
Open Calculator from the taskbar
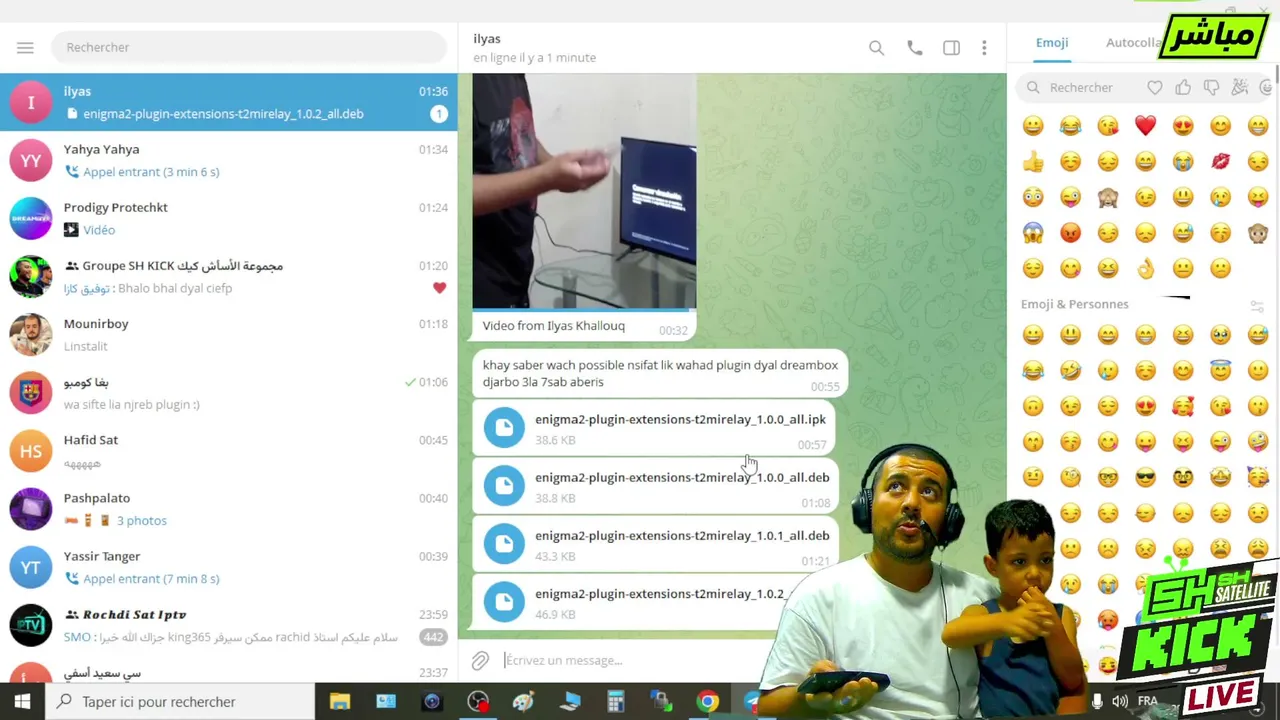tap(616, 702)
